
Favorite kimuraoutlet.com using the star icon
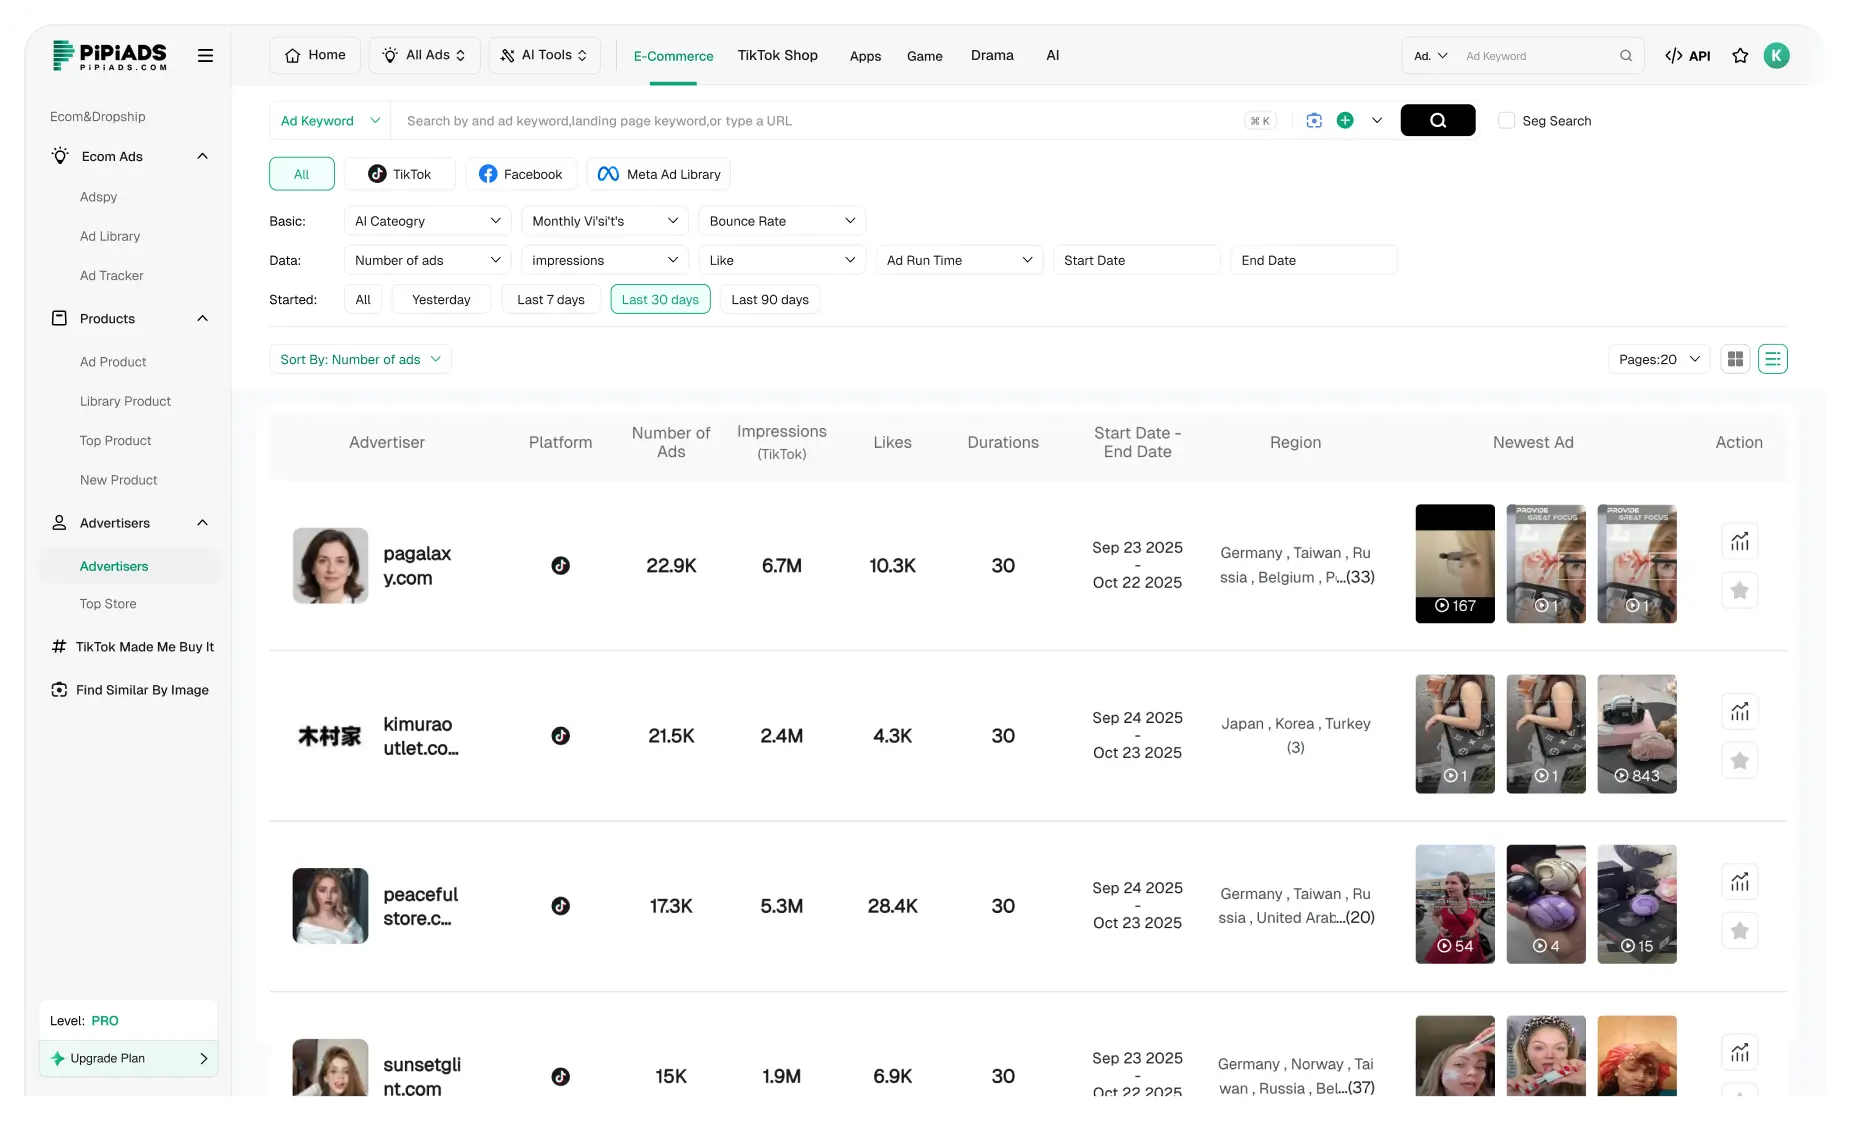(1740, 760)
